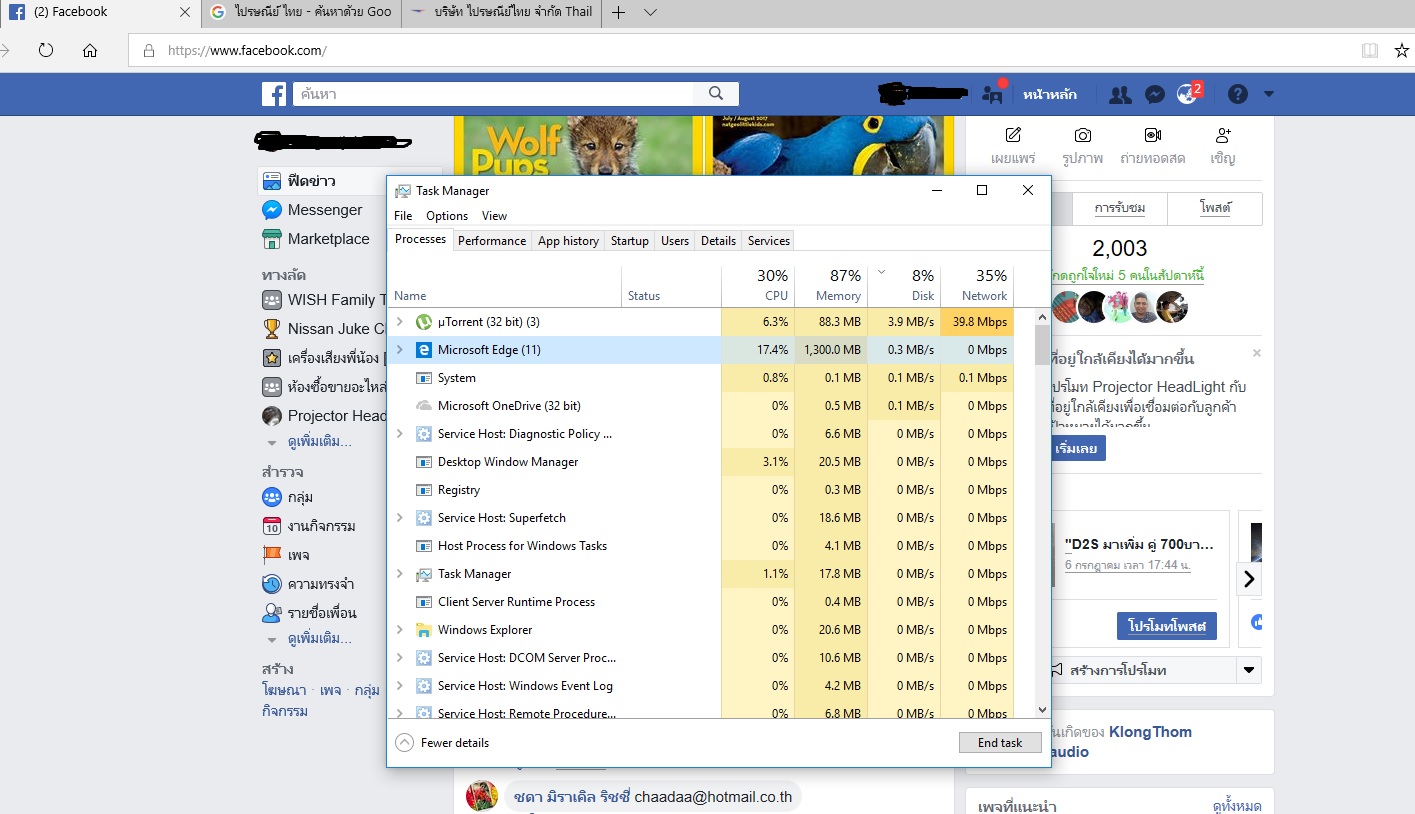Select the µTorrent process icon row

point(423,322)
